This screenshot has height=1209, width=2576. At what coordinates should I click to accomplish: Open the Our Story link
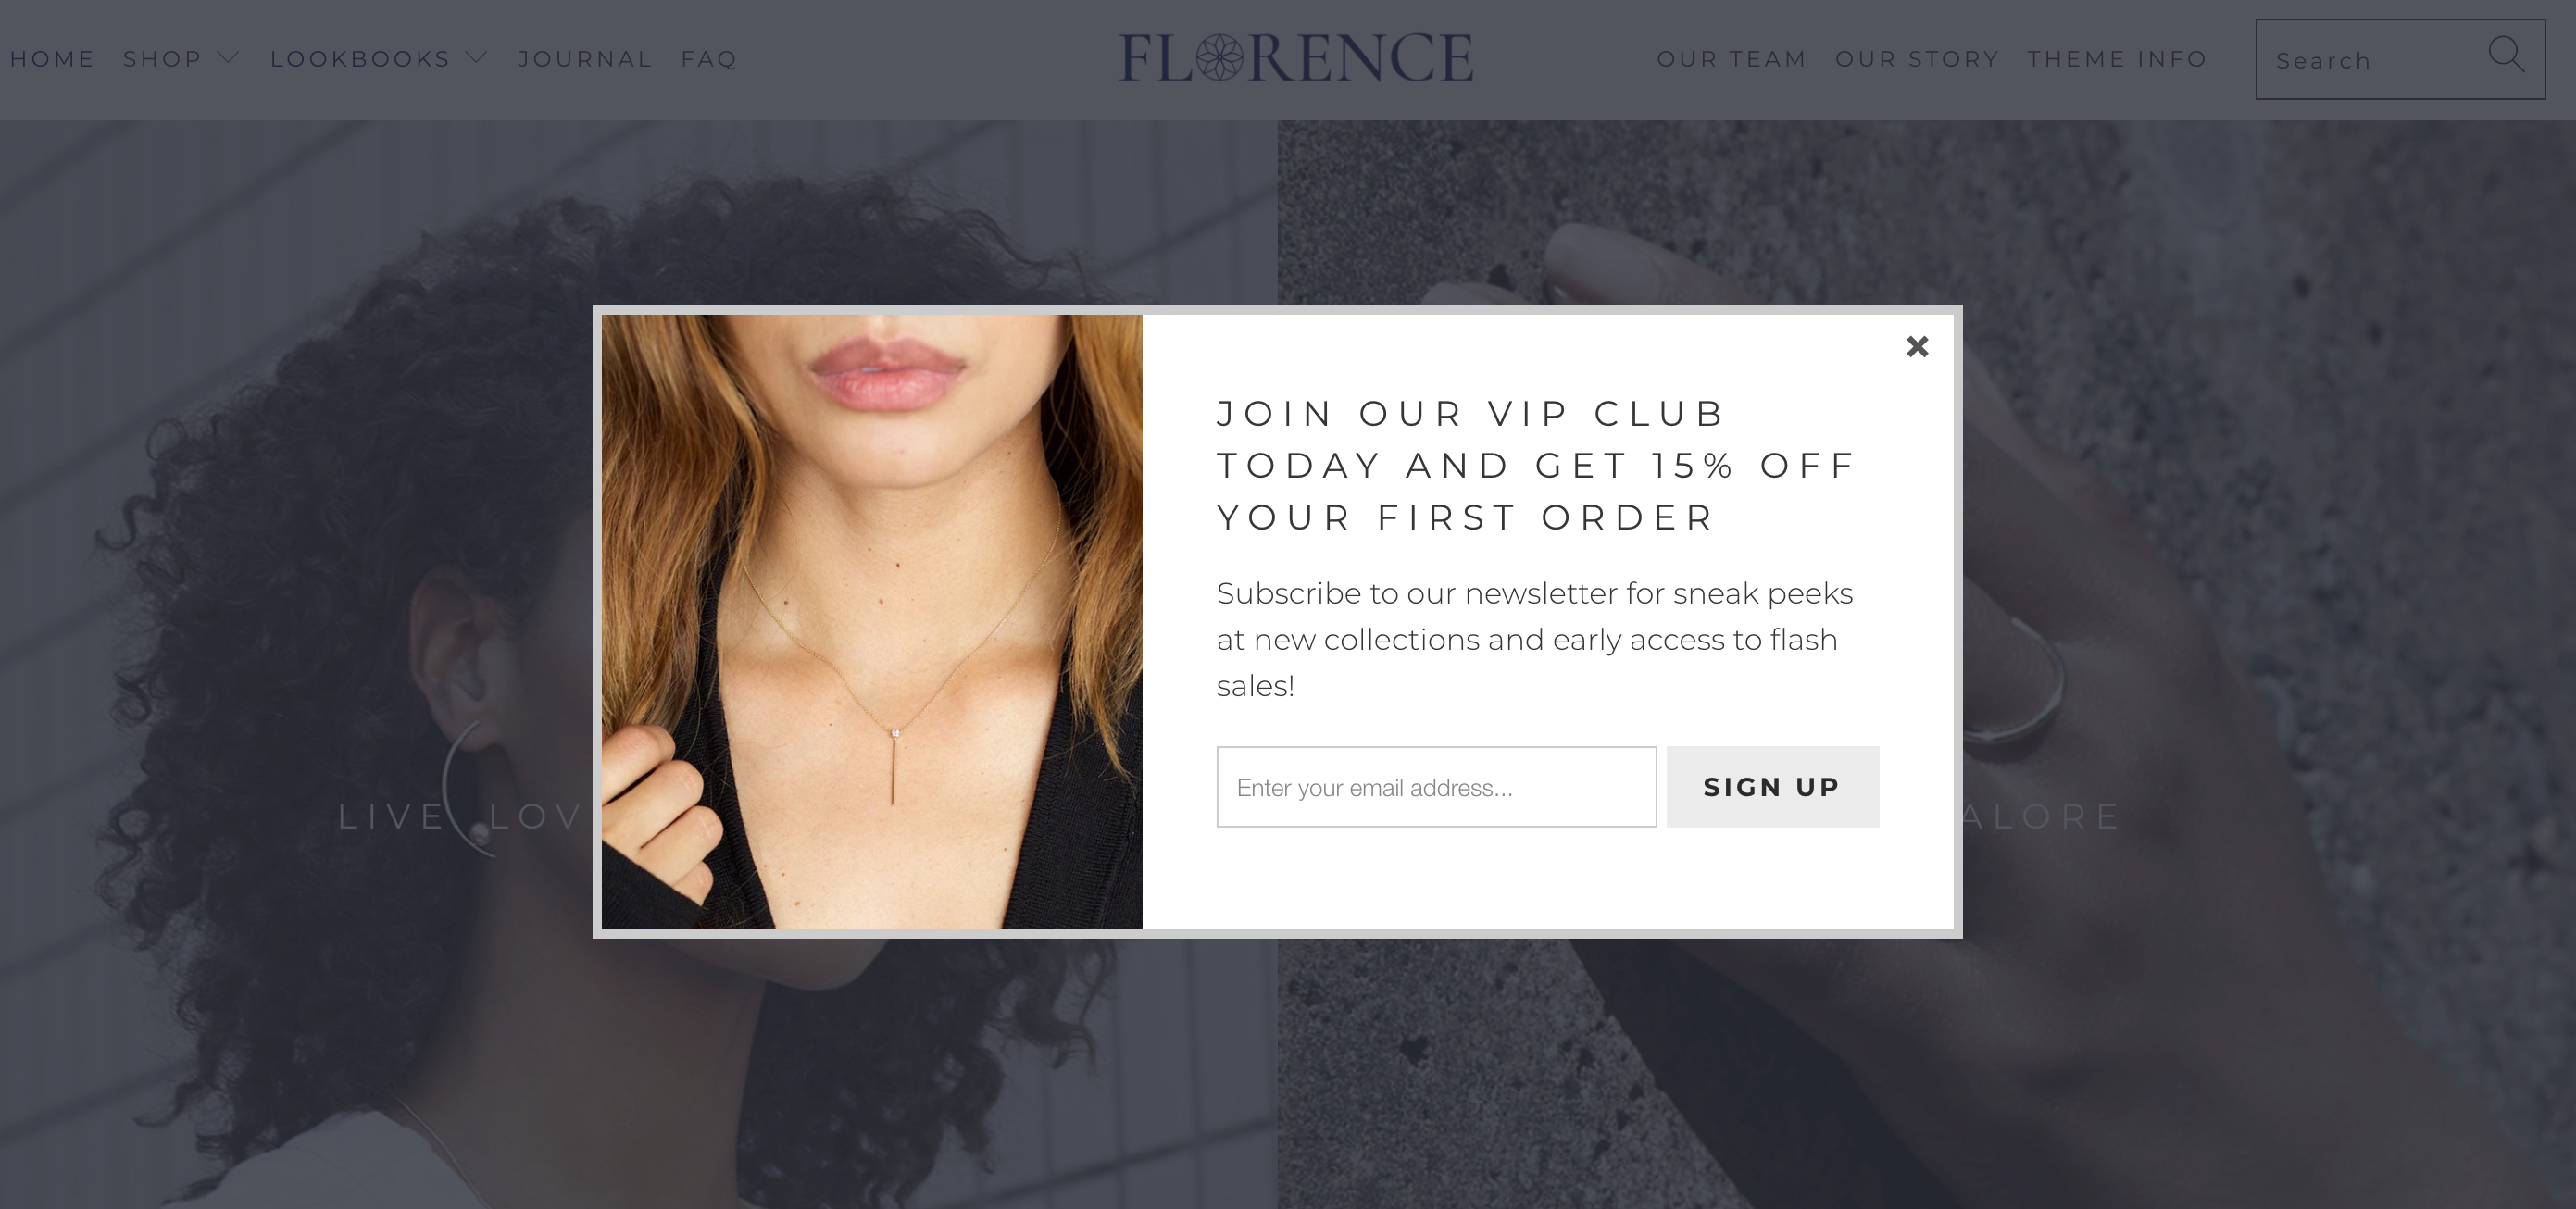click(x=1917, y=59)
